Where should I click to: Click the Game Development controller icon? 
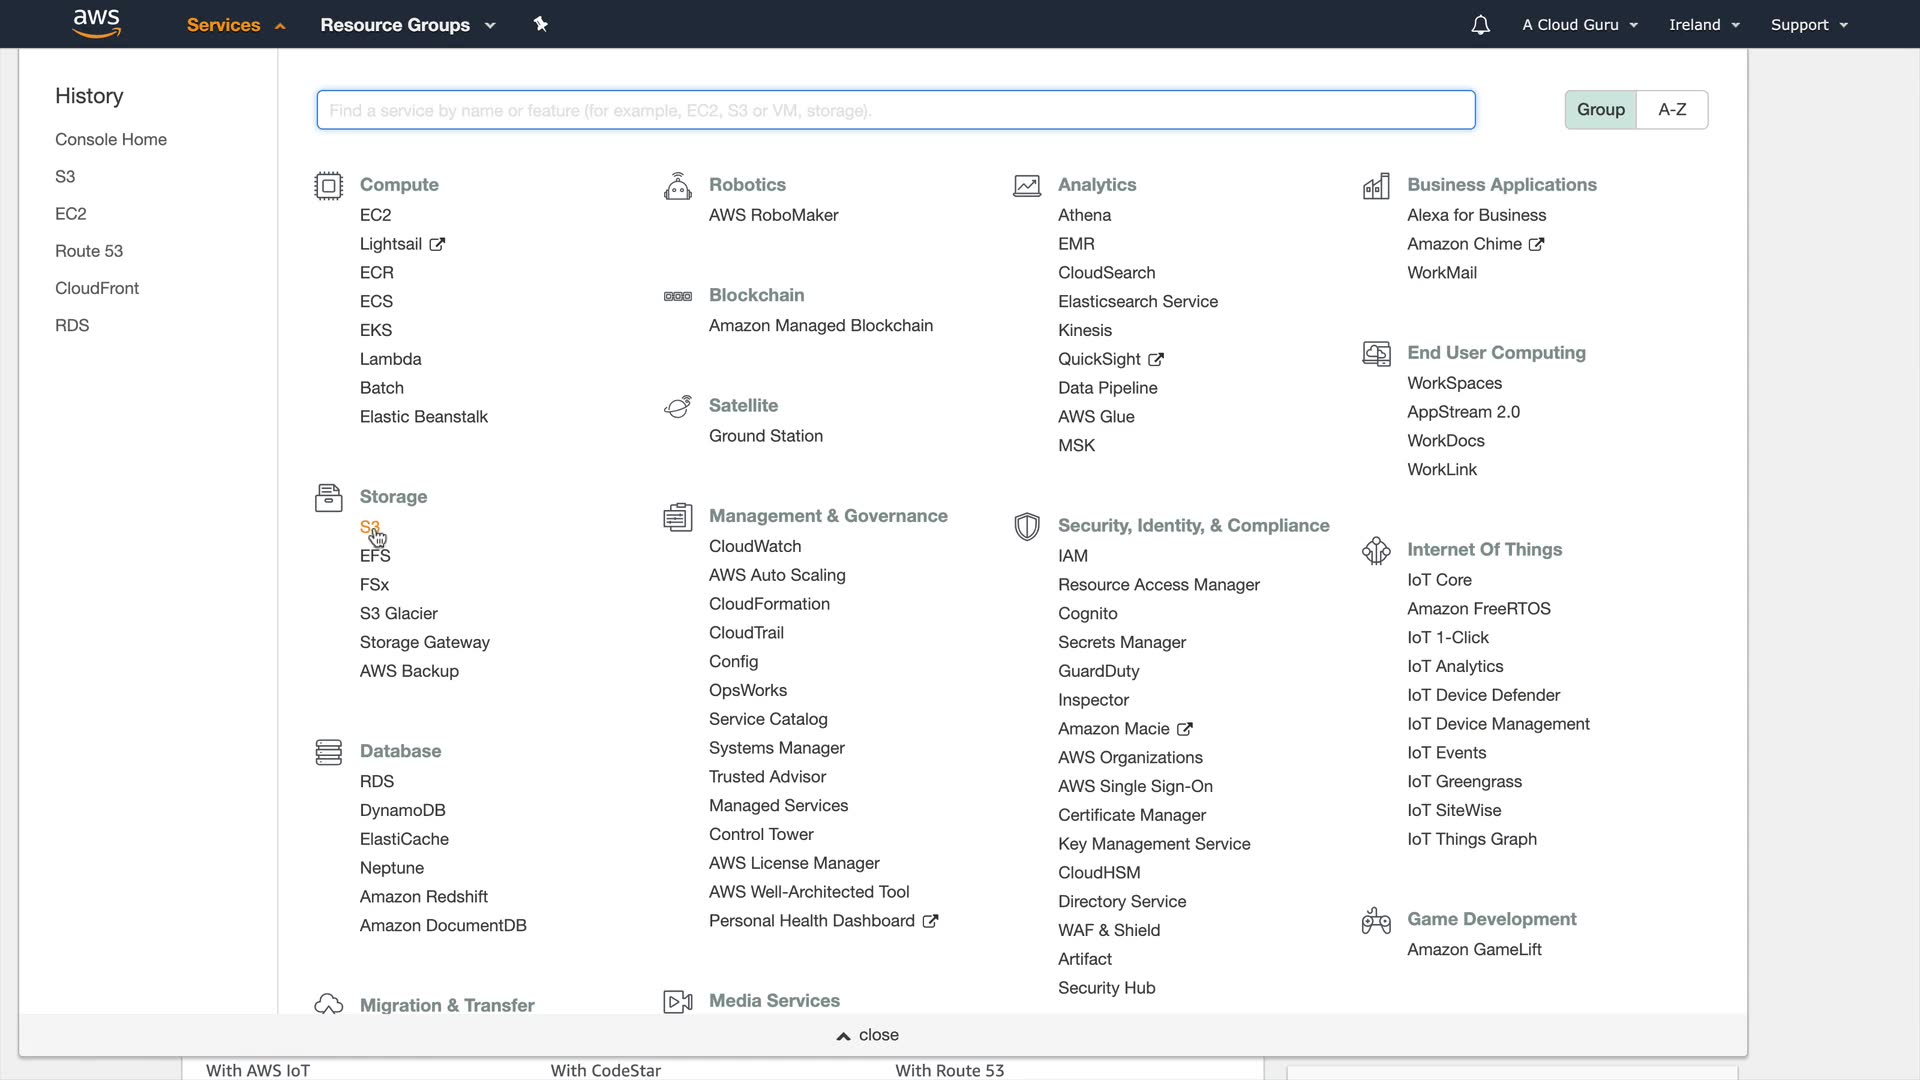click(1376, 920)
